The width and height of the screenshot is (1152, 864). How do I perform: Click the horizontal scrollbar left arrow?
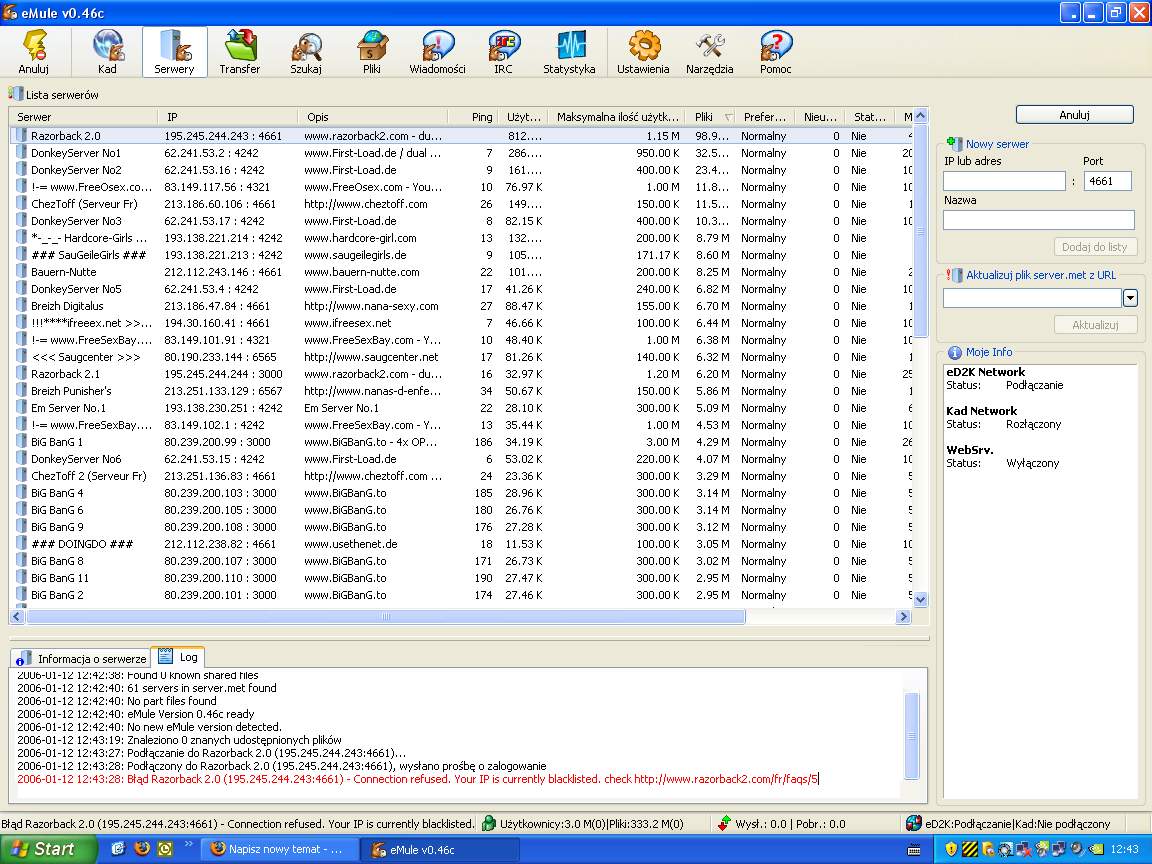pyautogui.click(x=18, y=617)
